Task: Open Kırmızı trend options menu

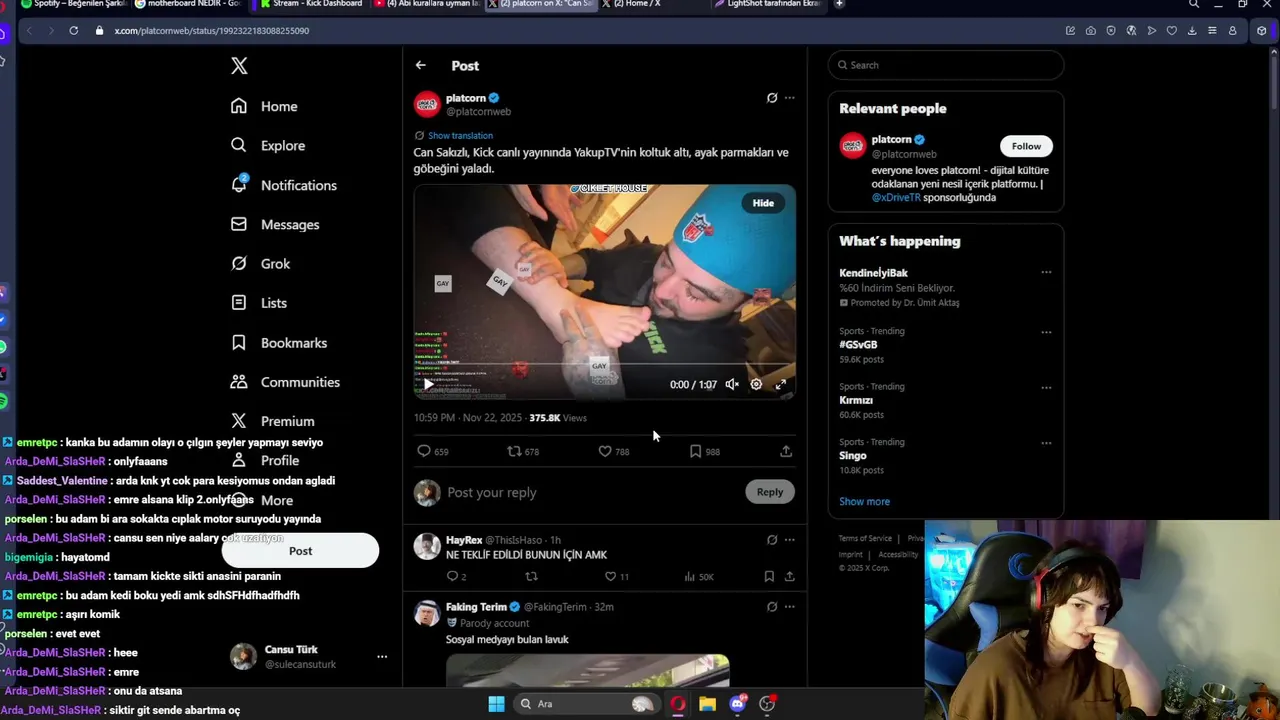Action: point(1046,387)
